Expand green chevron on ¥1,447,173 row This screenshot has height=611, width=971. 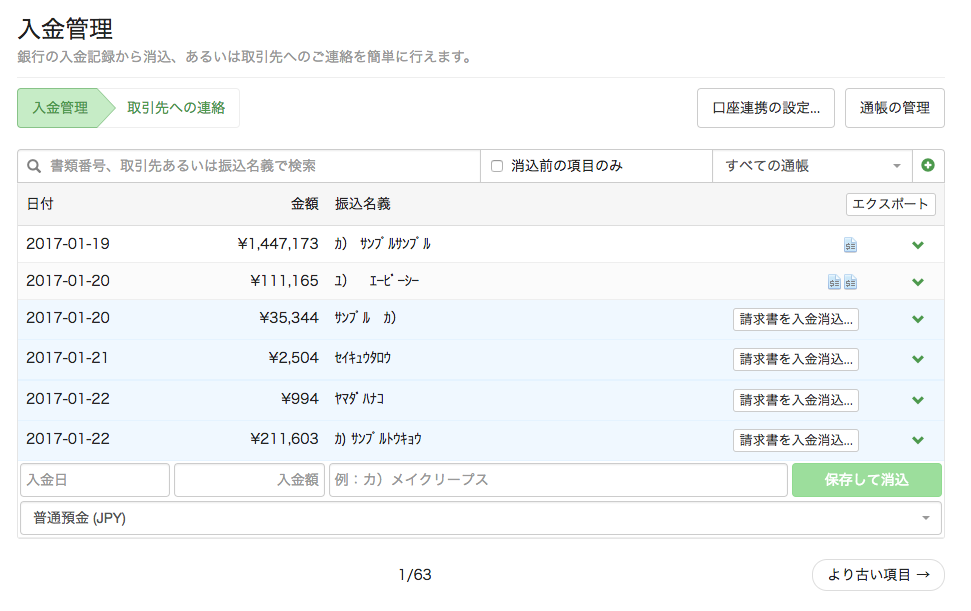918,245
